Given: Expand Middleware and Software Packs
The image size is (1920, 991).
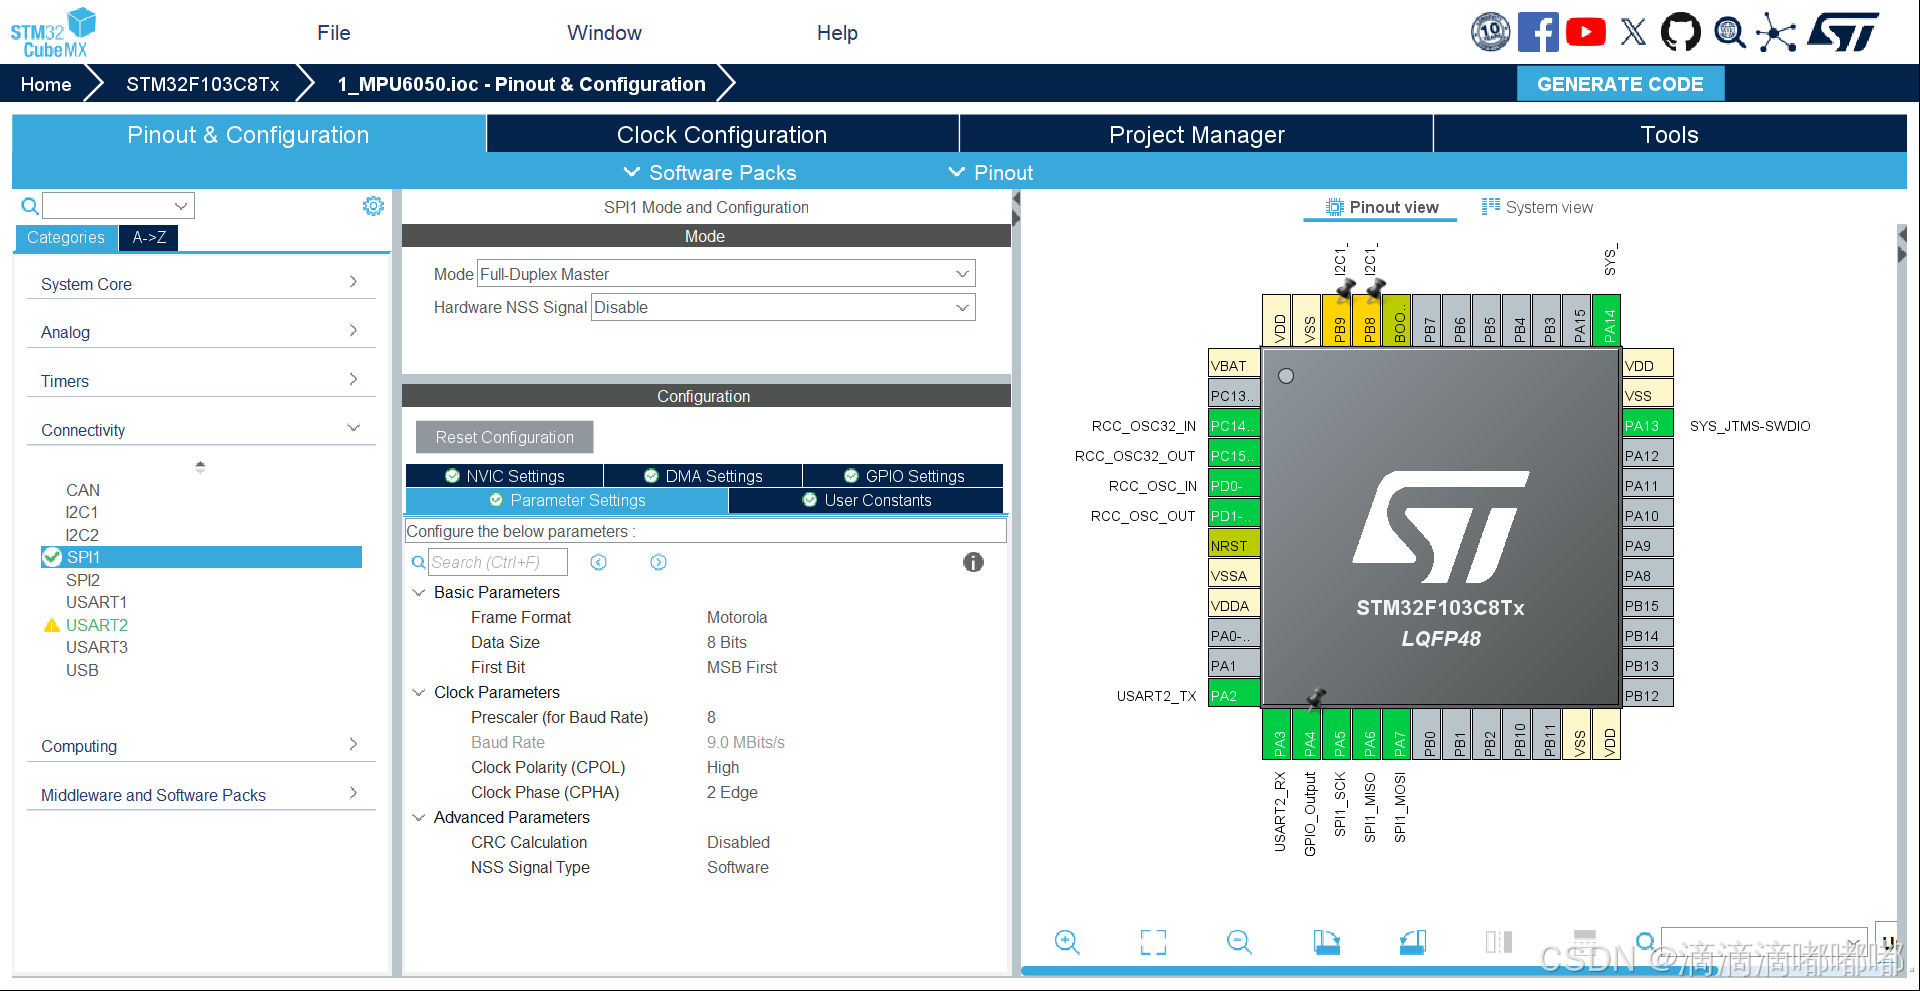Looking at the screenshot, I should [200, 795].
